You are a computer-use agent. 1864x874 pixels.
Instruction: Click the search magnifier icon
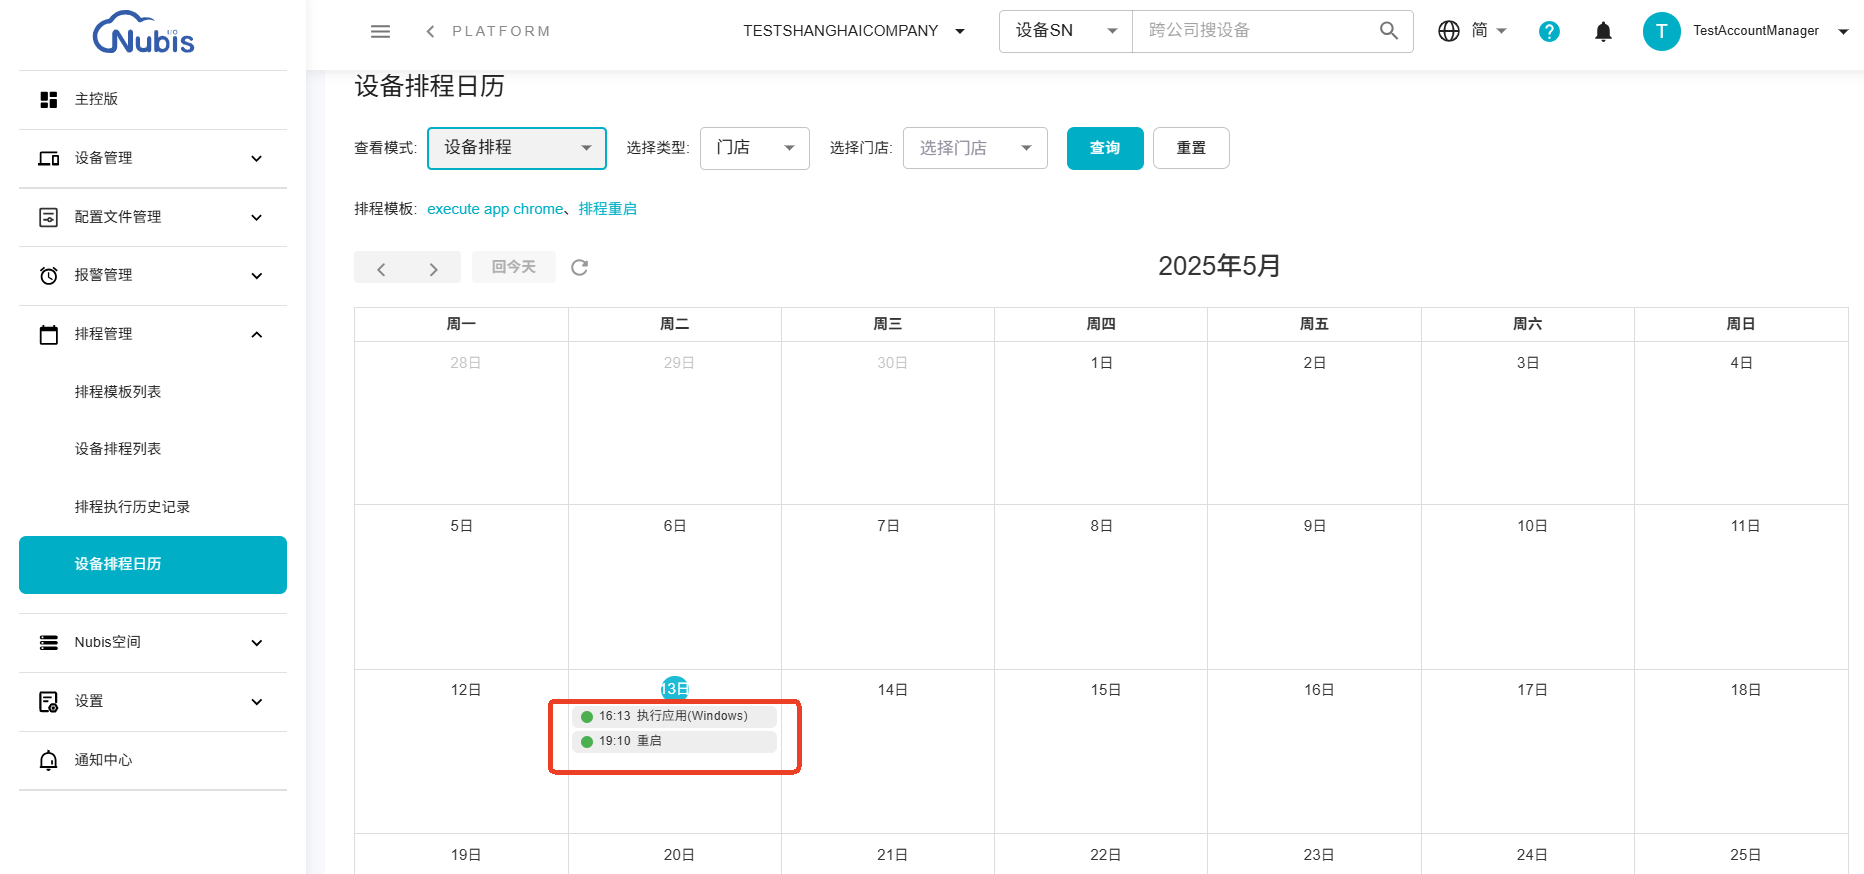[x=1388, y=31]
